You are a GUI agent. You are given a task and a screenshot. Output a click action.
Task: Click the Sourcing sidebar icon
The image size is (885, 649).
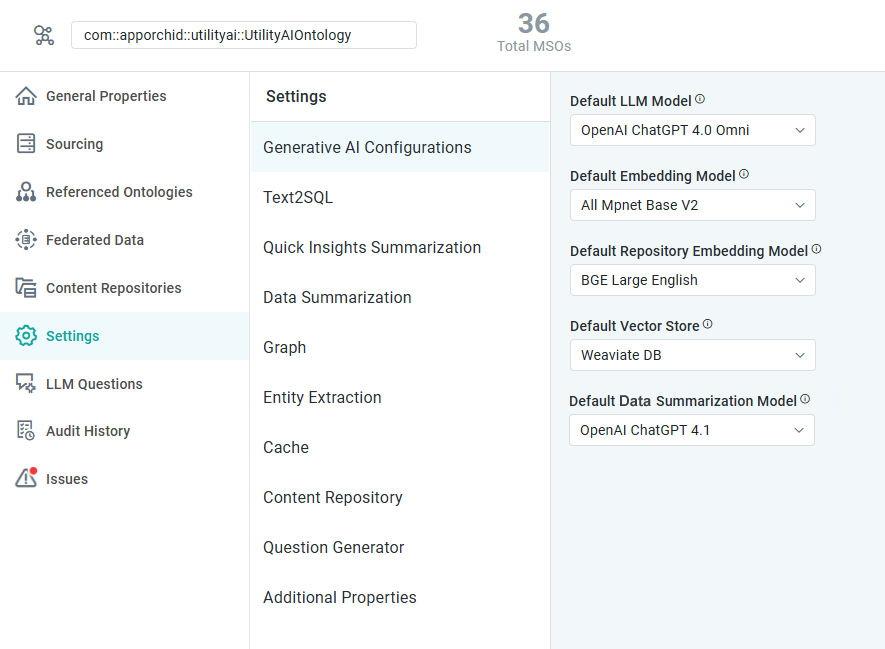26,144
